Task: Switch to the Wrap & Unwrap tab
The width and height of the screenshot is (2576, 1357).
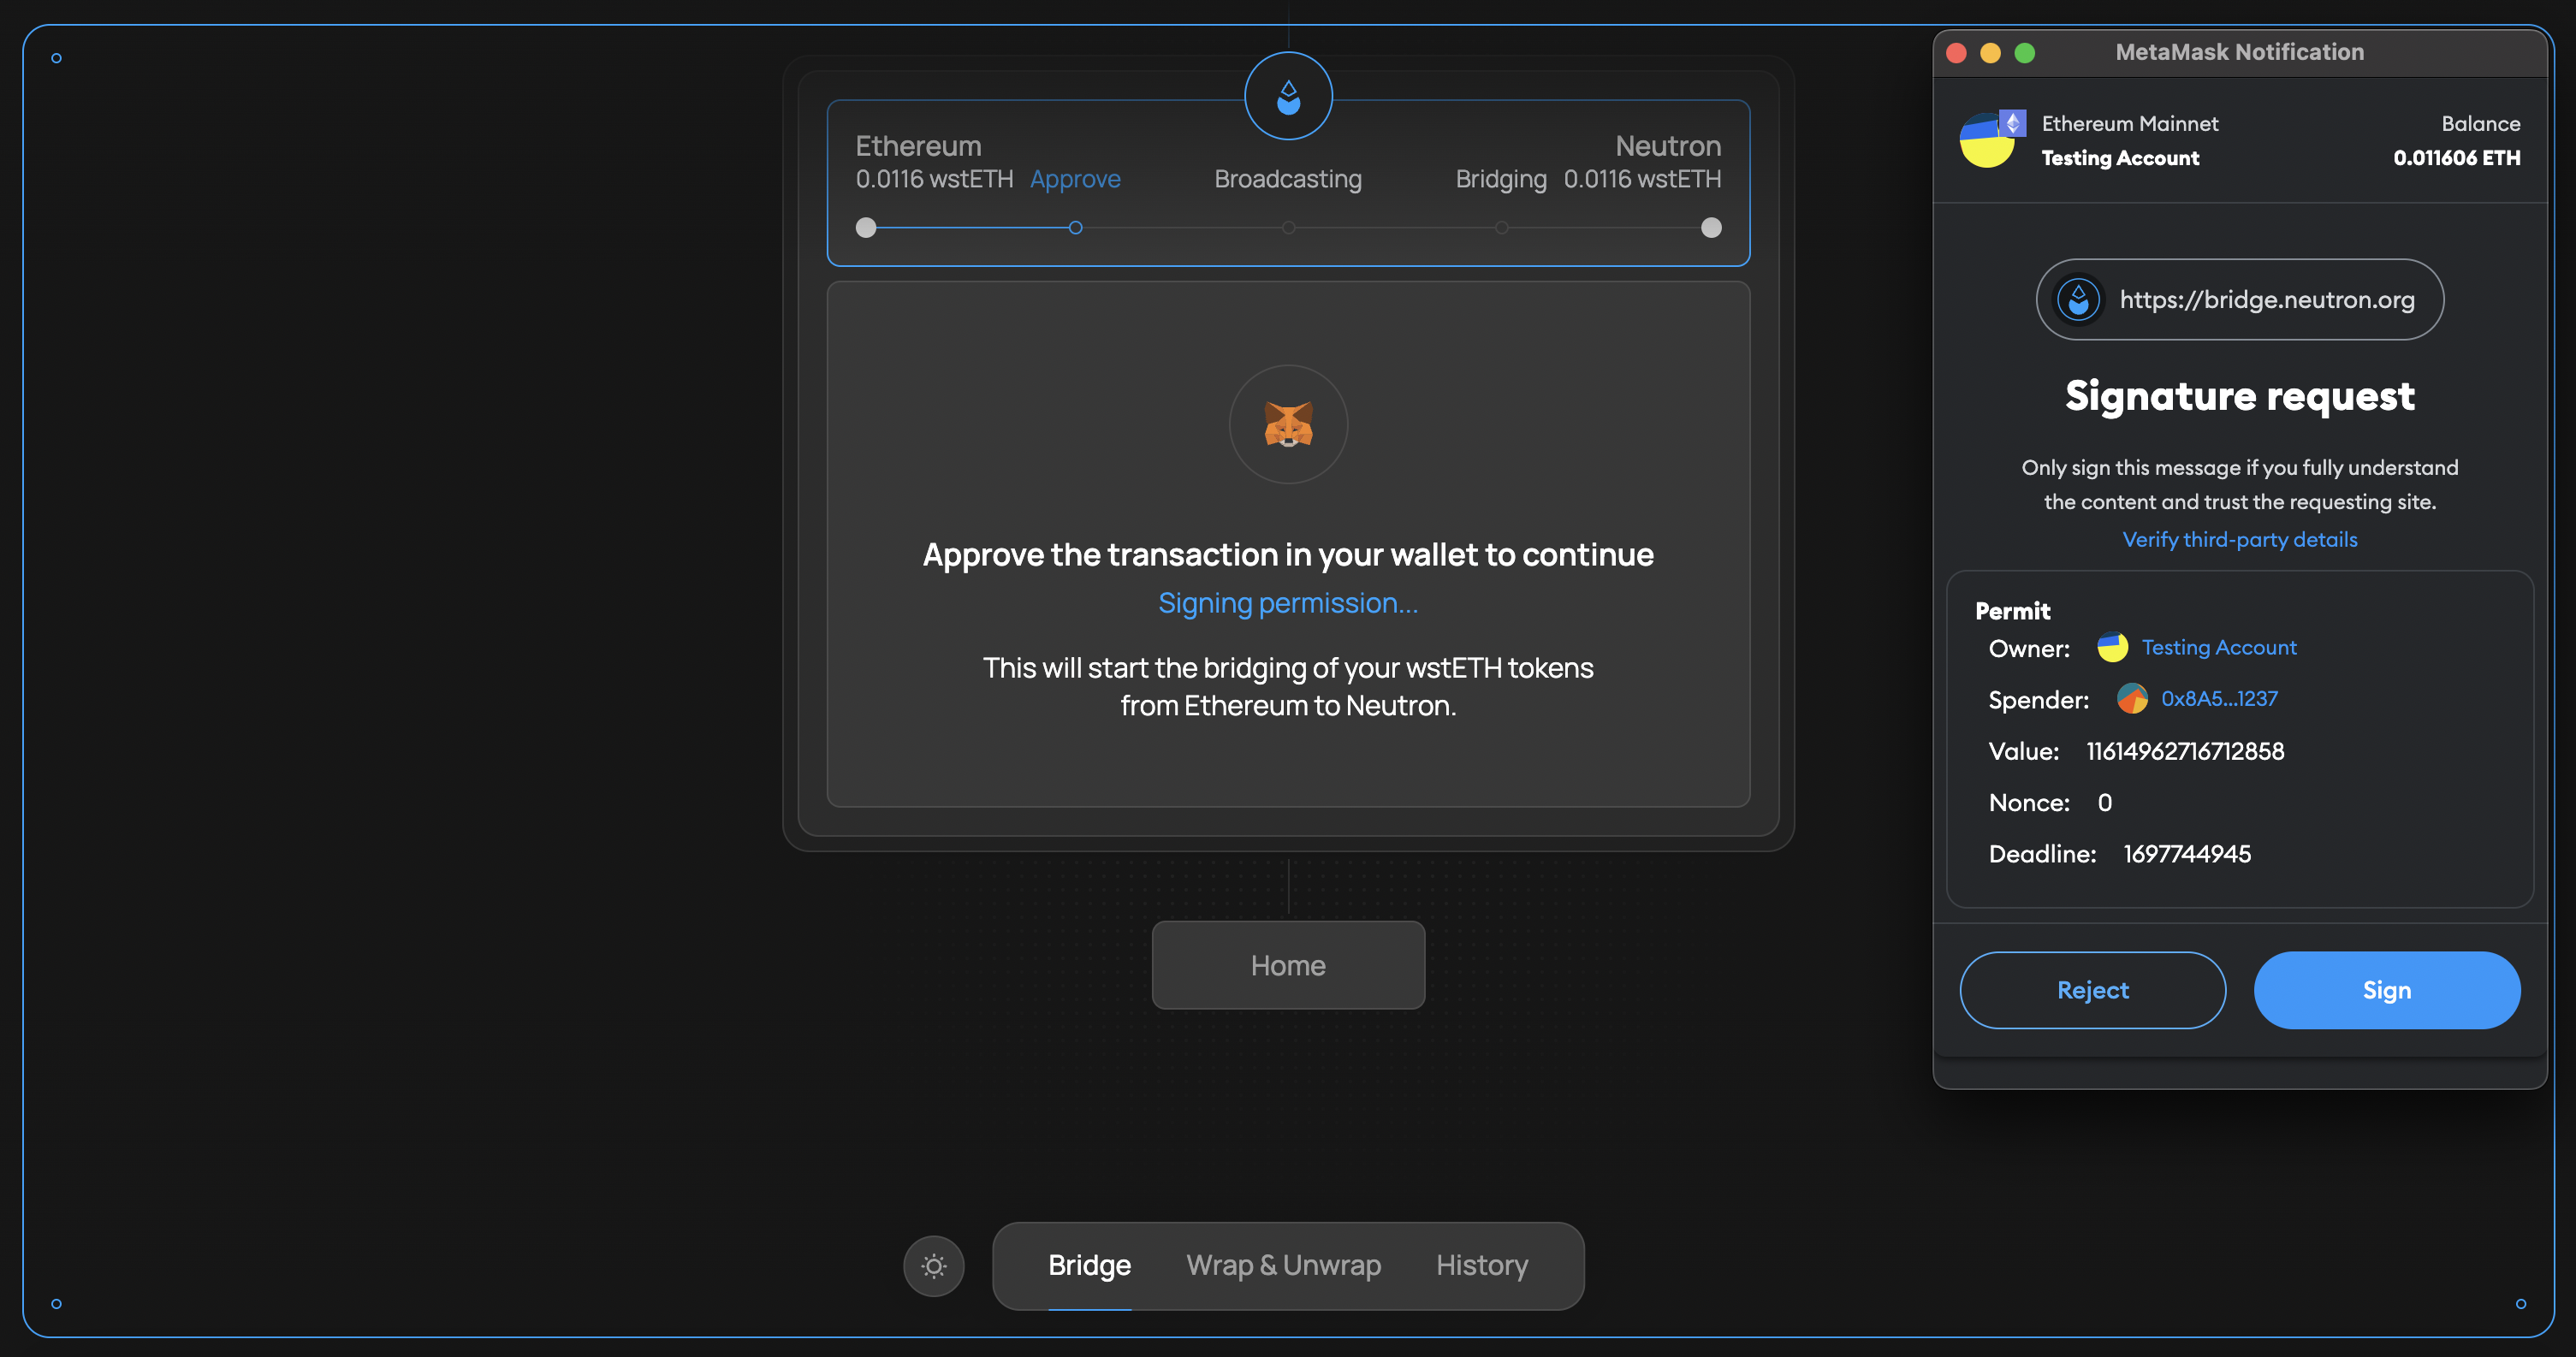Action: click(1283, 1266)
